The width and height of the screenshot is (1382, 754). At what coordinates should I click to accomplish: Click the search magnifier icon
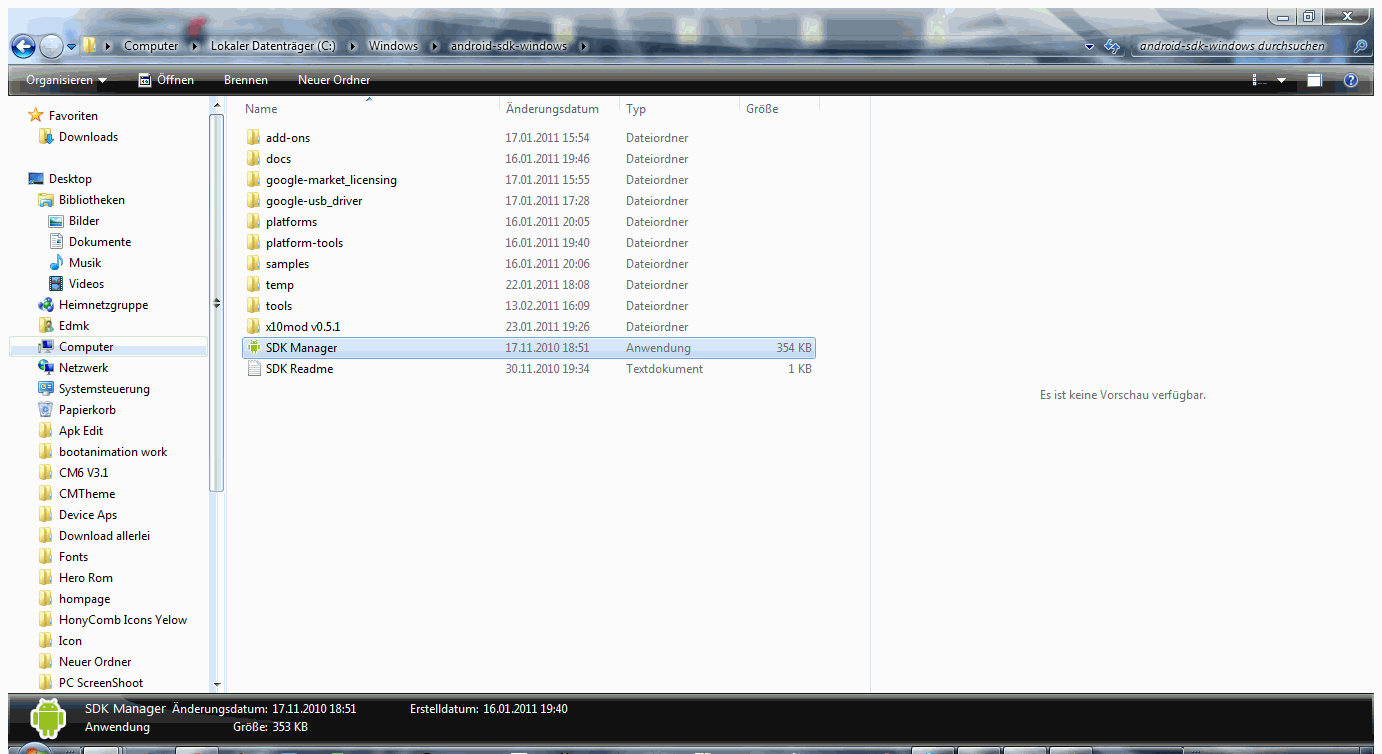pyautogui.click(x=1359, y=46)
